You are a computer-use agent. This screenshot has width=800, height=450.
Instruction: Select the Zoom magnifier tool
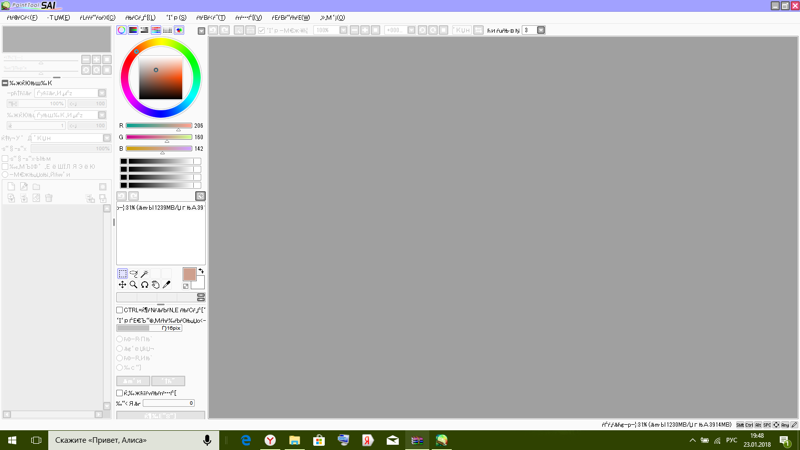[134, 285]
